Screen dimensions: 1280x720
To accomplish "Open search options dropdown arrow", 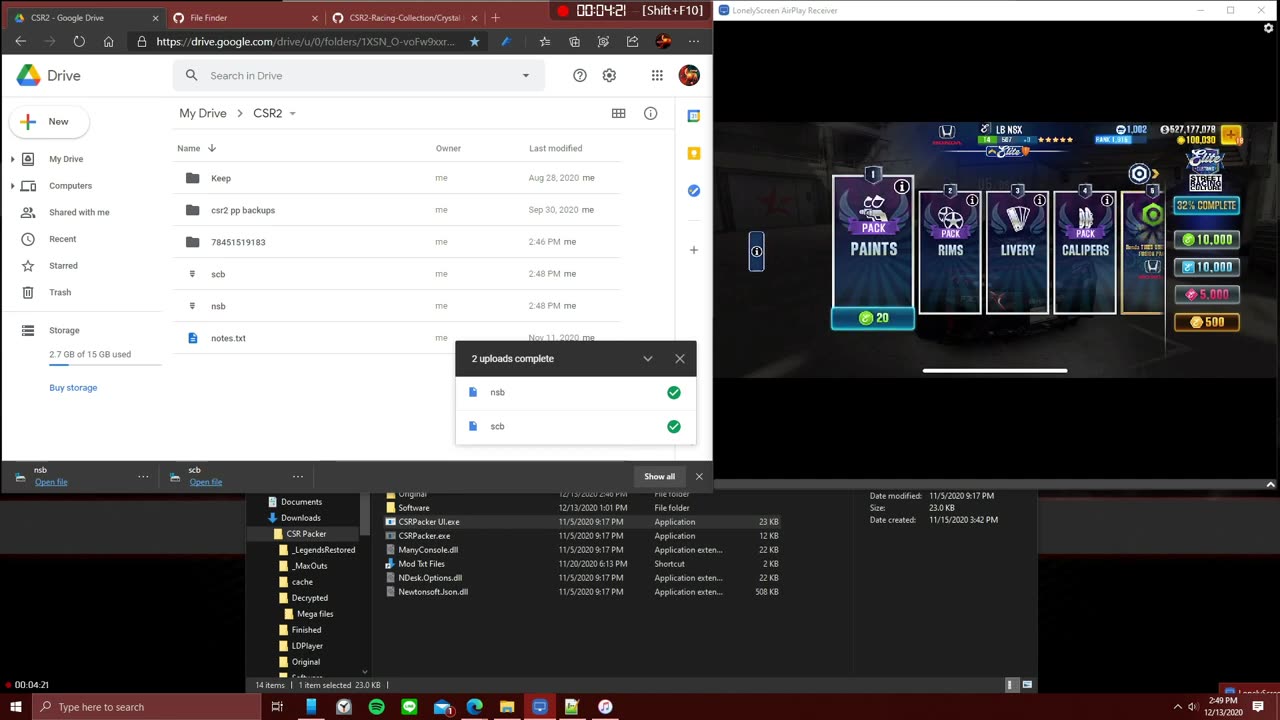I will click(x=525, y=76).
